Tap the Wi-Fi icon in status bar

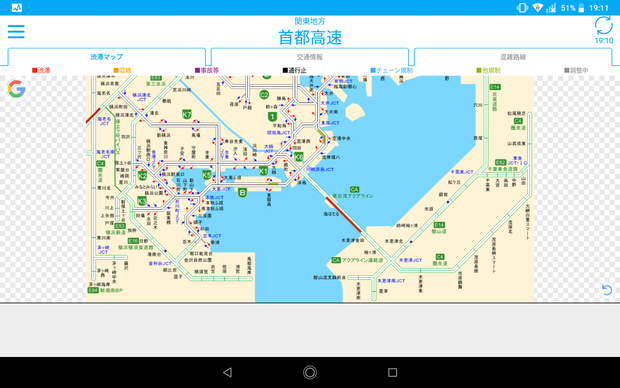537,8
